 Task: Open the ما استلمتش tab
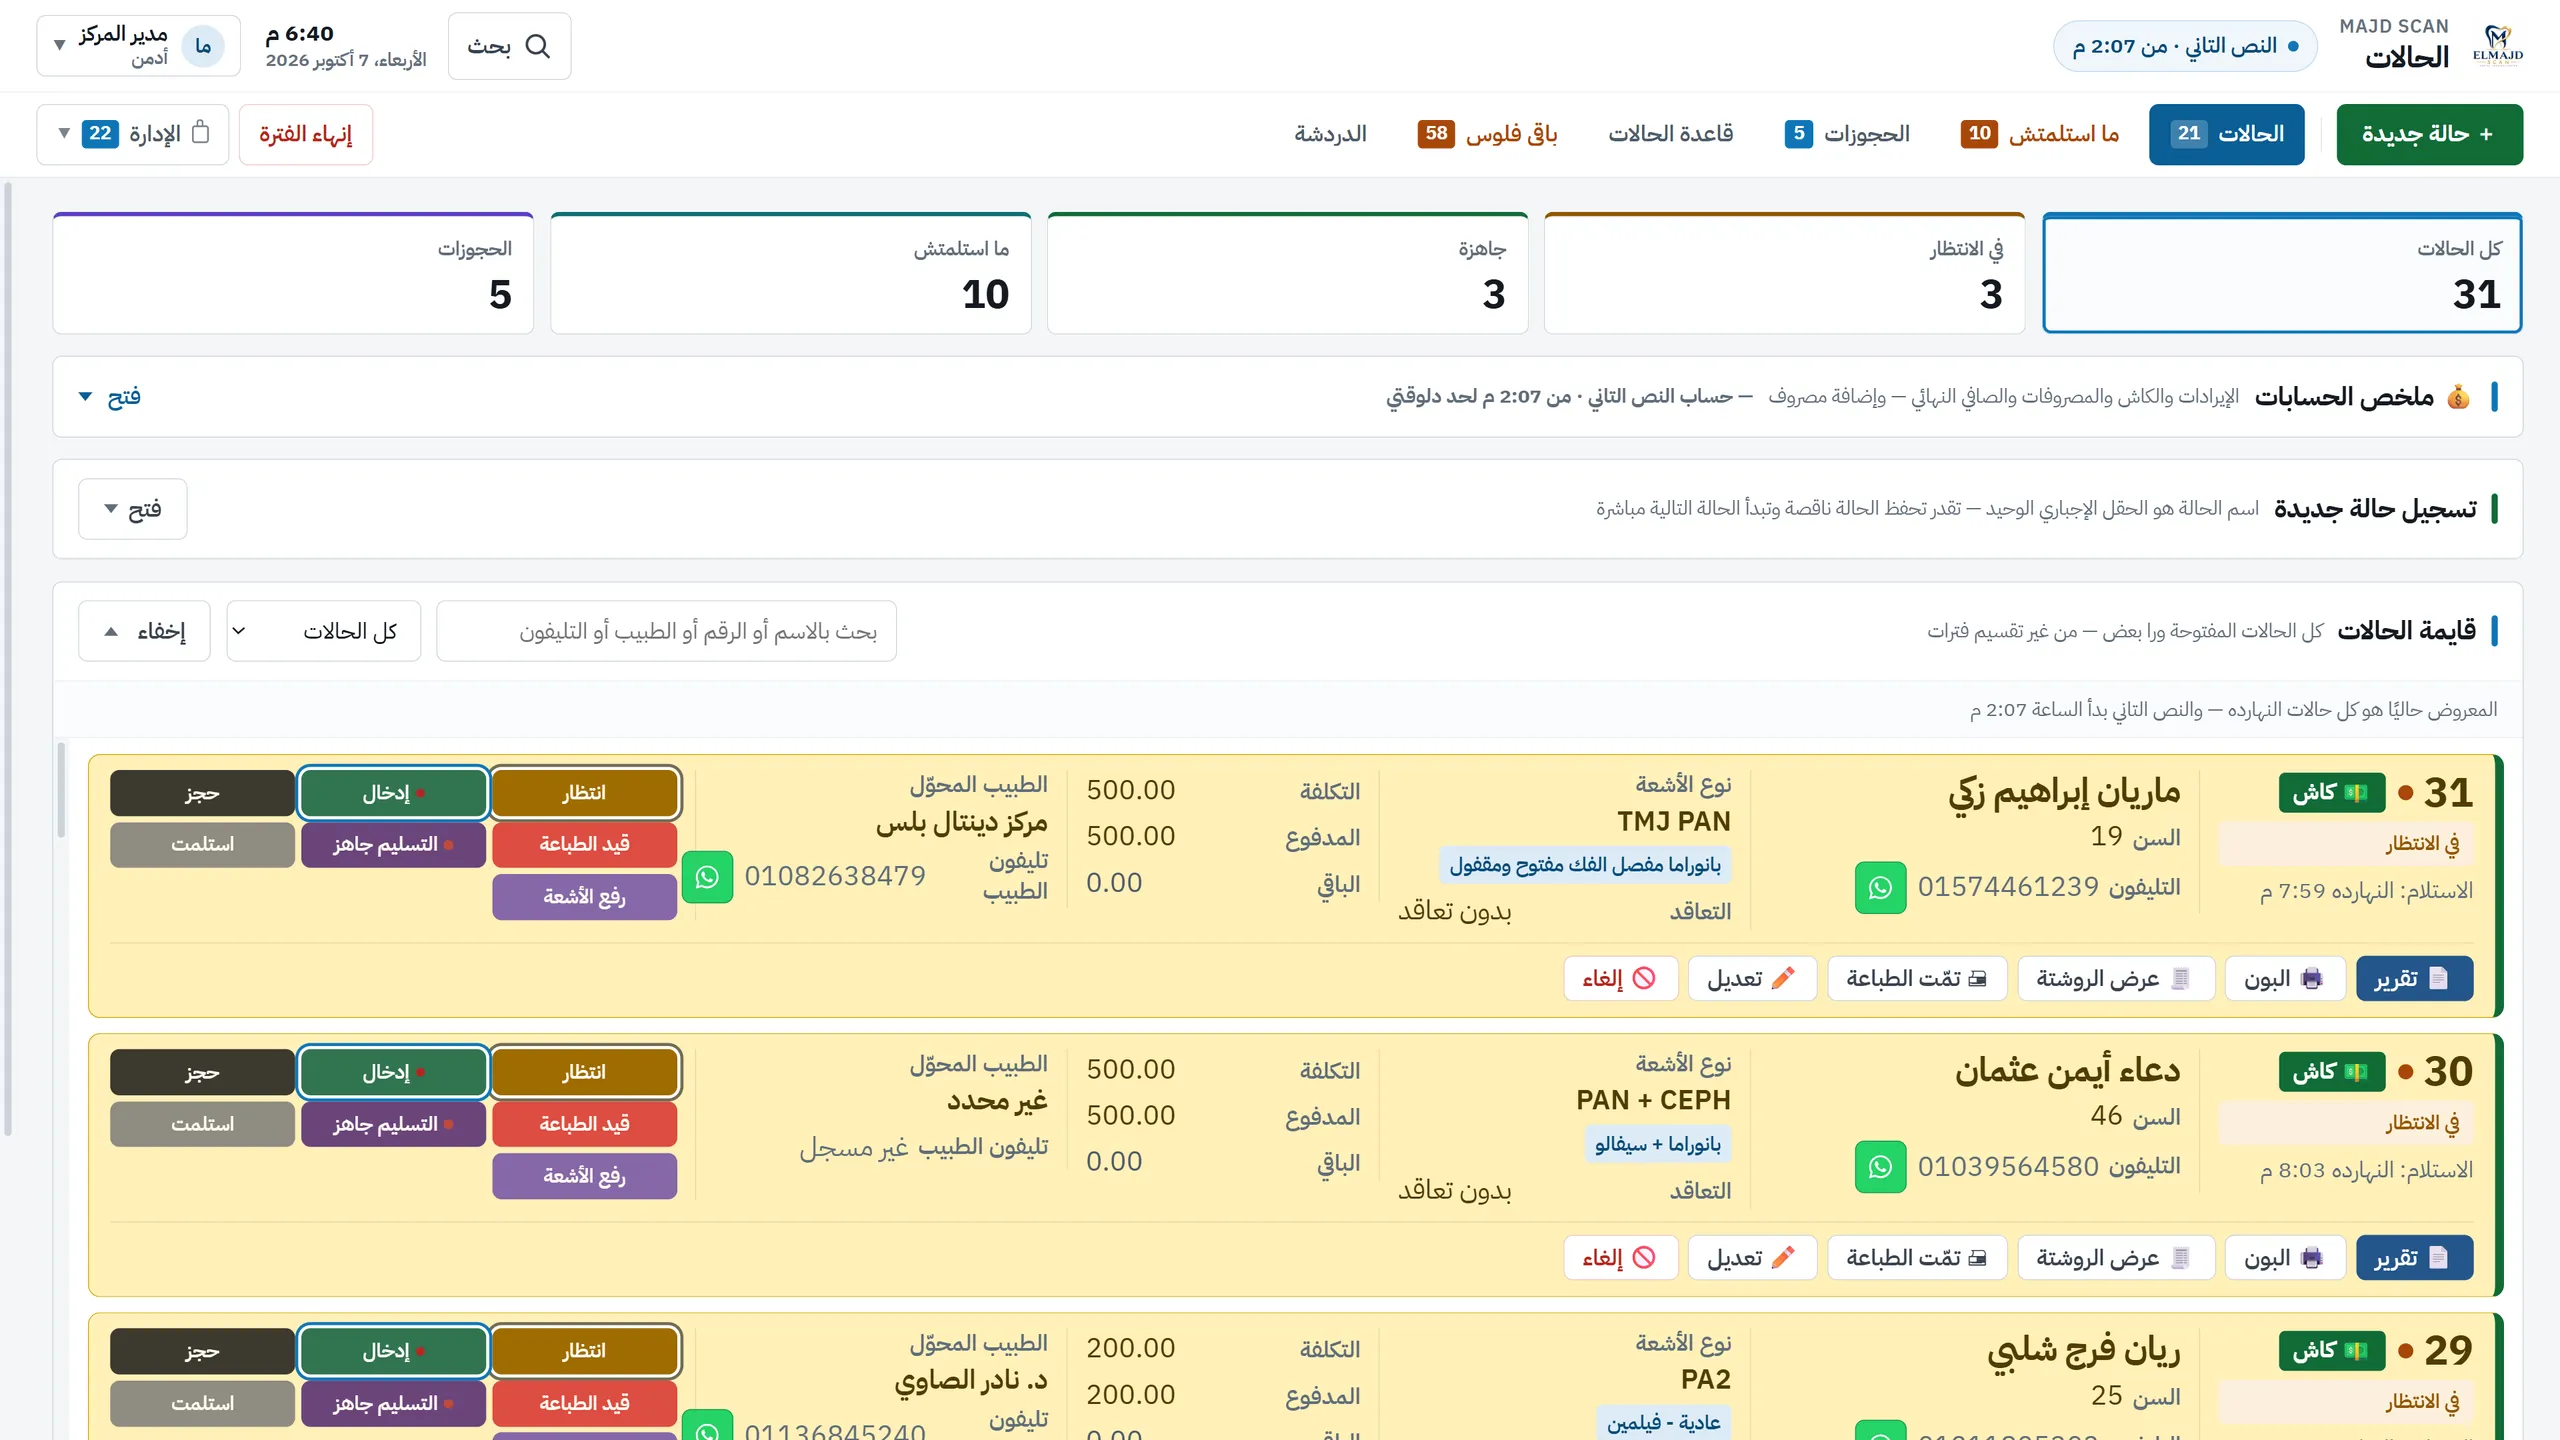tap(2040, 134)
